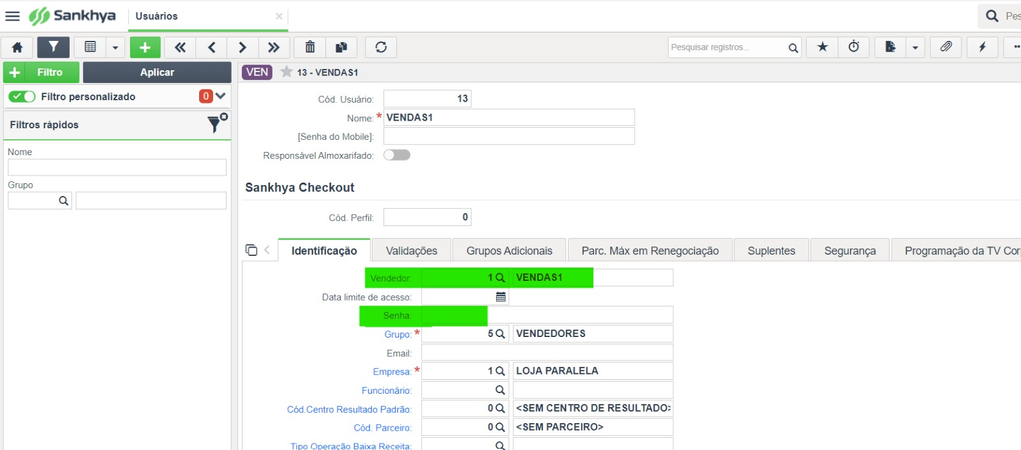Click the Pesquisar registros search field
This screenshot has height=450, width=1021.
coord(728,48)
